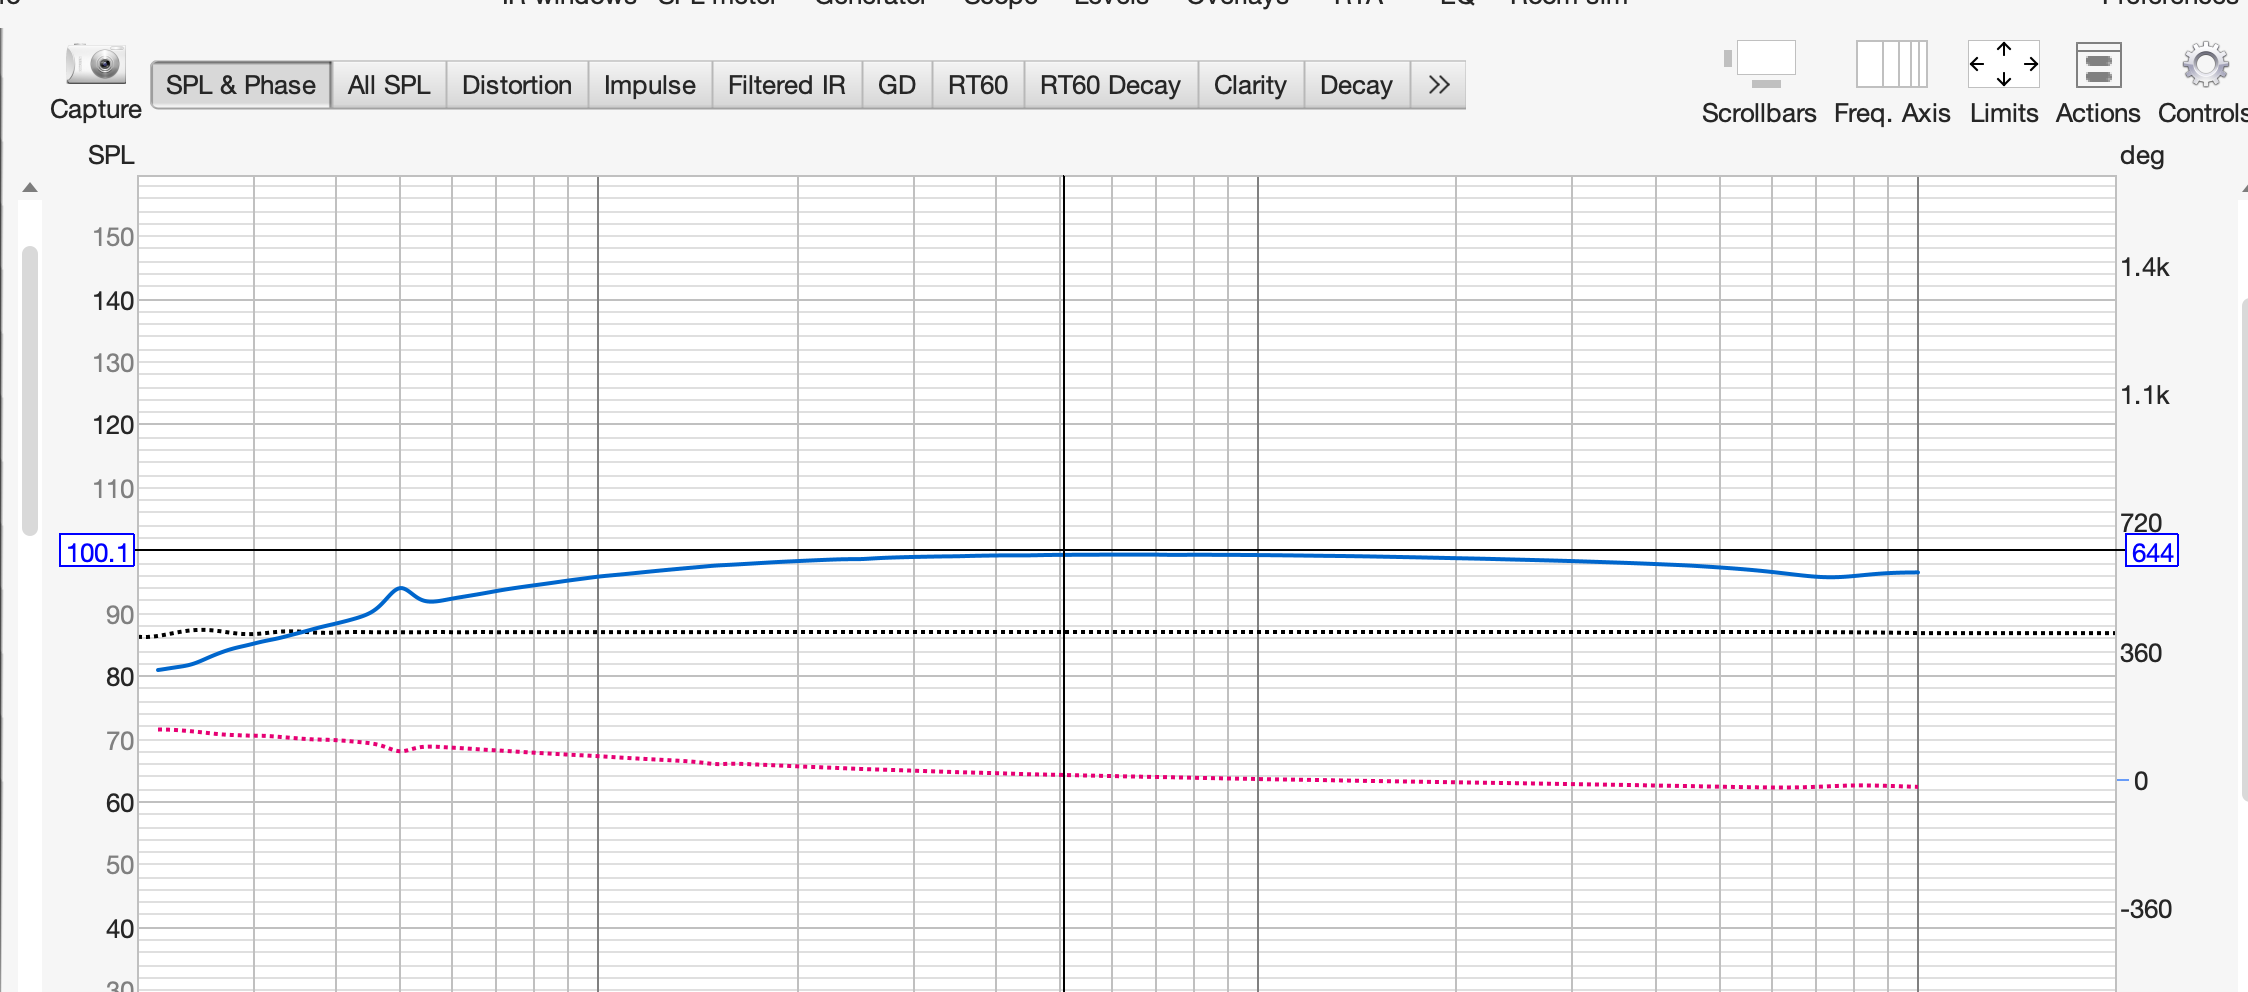Go to the Impulse tab

(x=650, y=85)
